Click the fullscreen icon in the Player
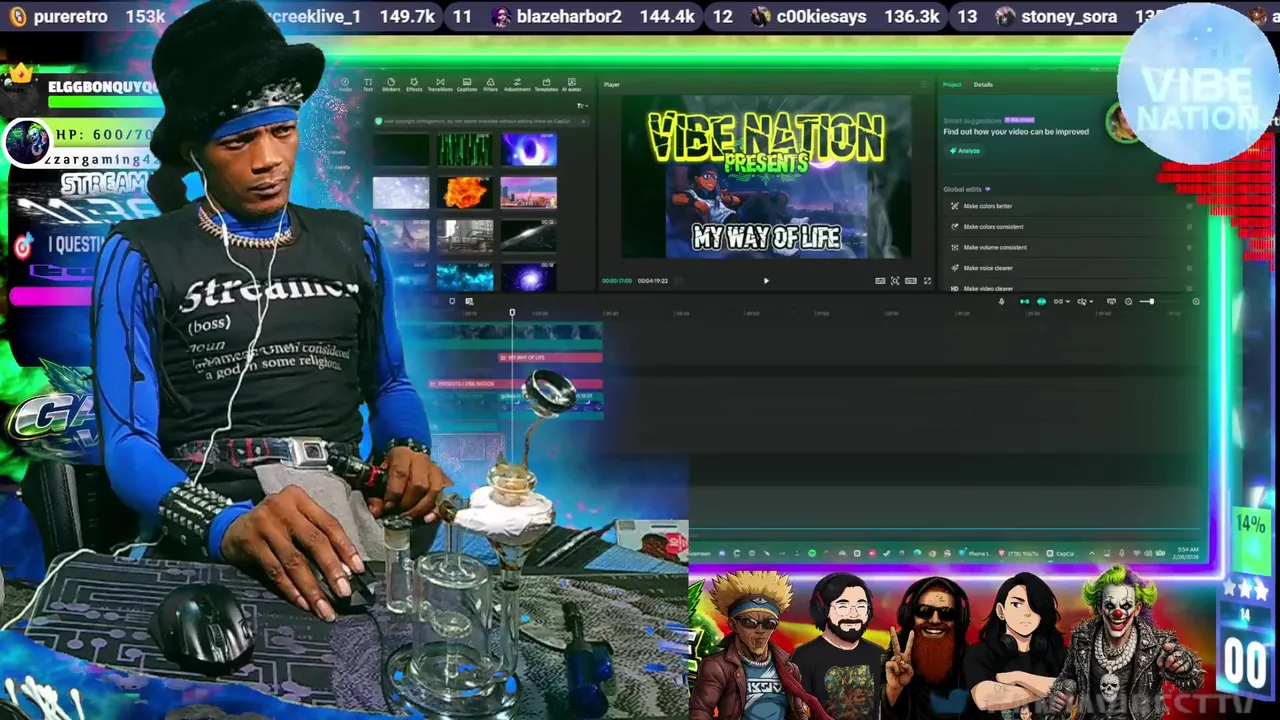 (x=927, y=281)
